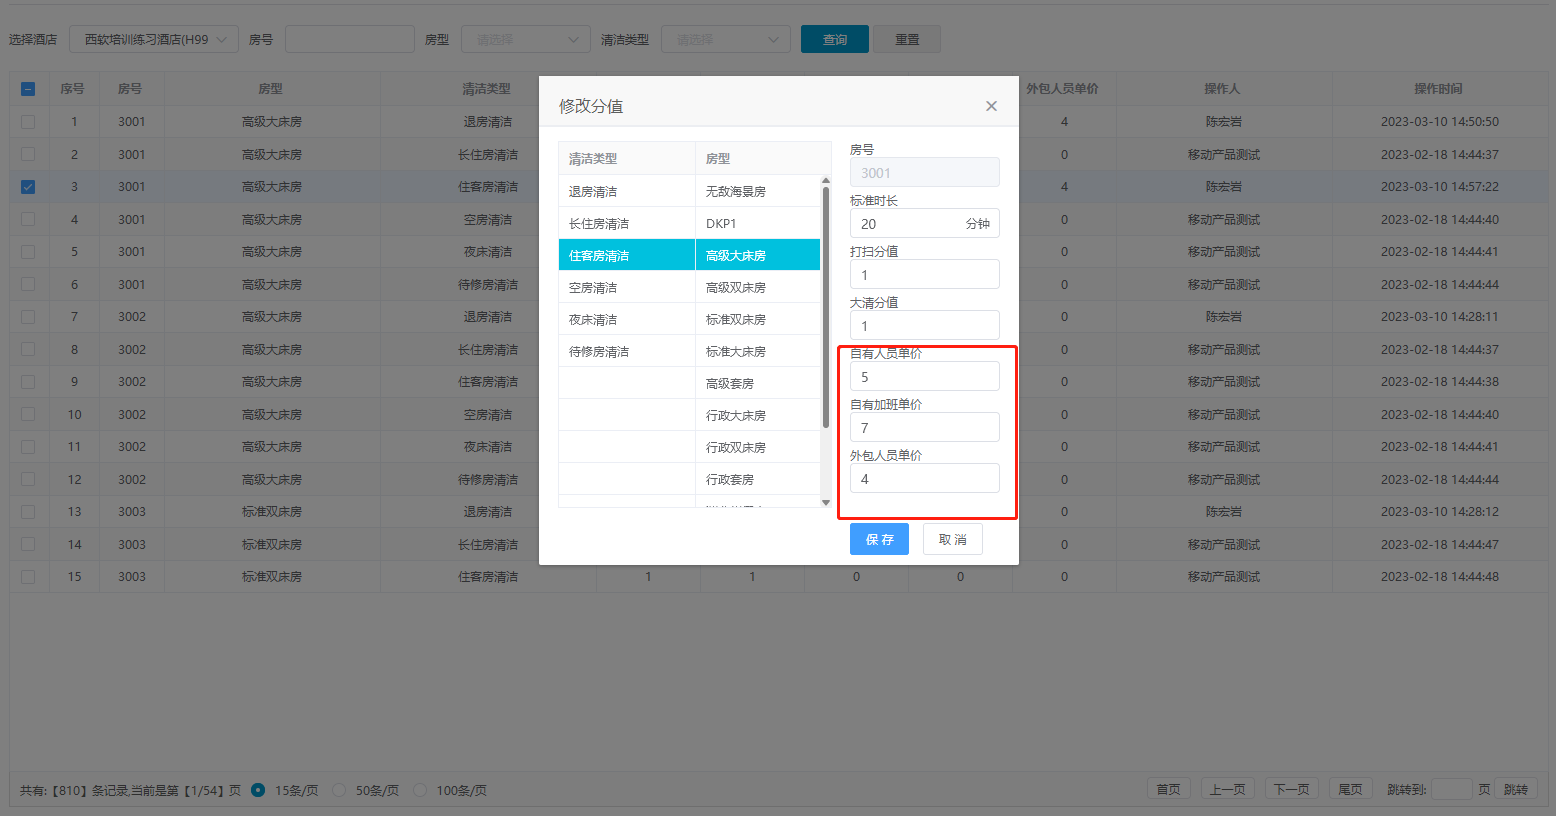Click the 清洁类型 table column header
Viewport: 1556px width, 816px height.
click(486, 89)
